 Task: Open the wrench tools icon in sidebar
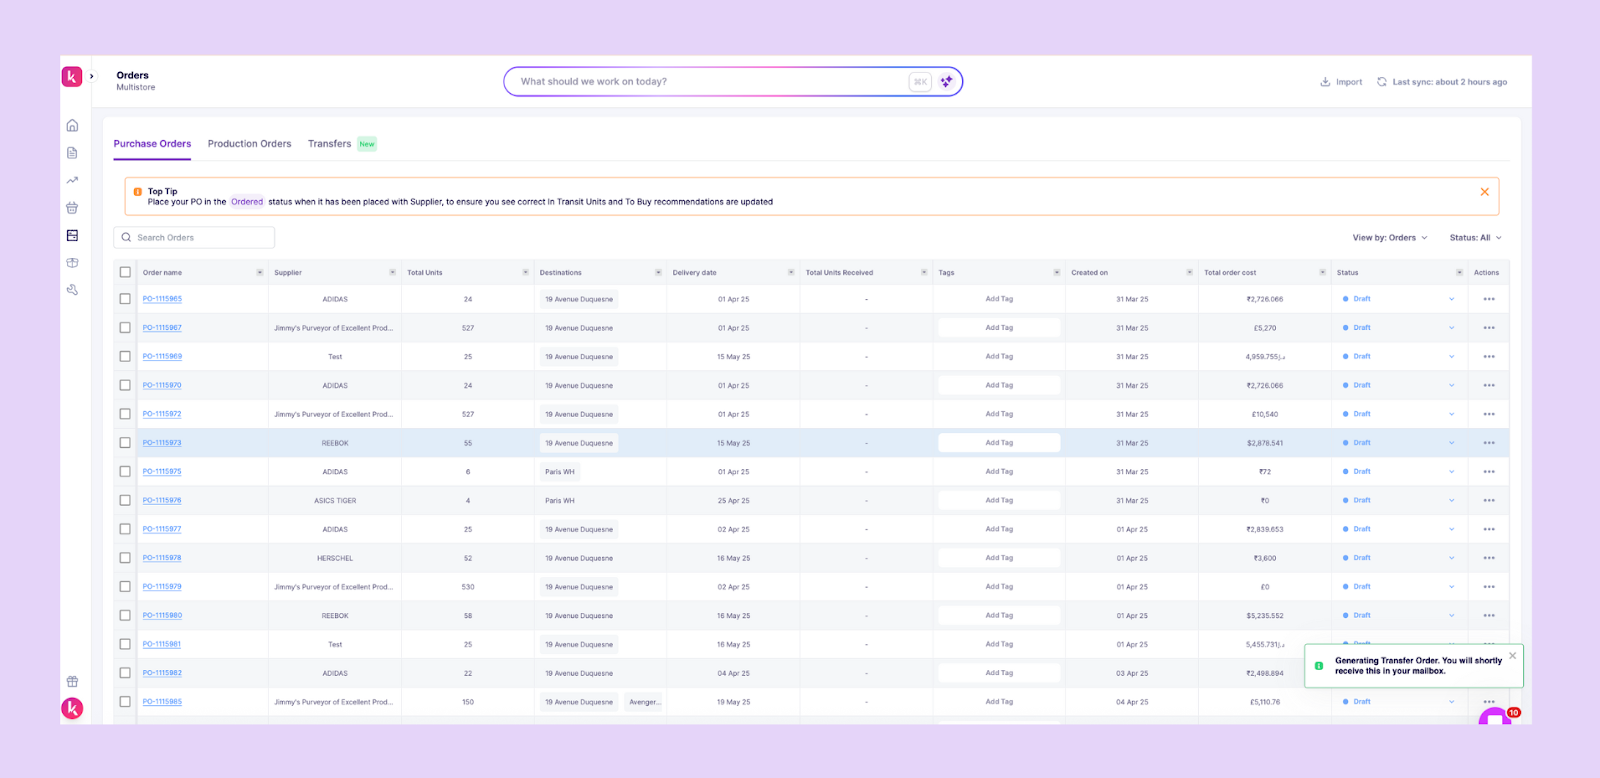(72, 290)
